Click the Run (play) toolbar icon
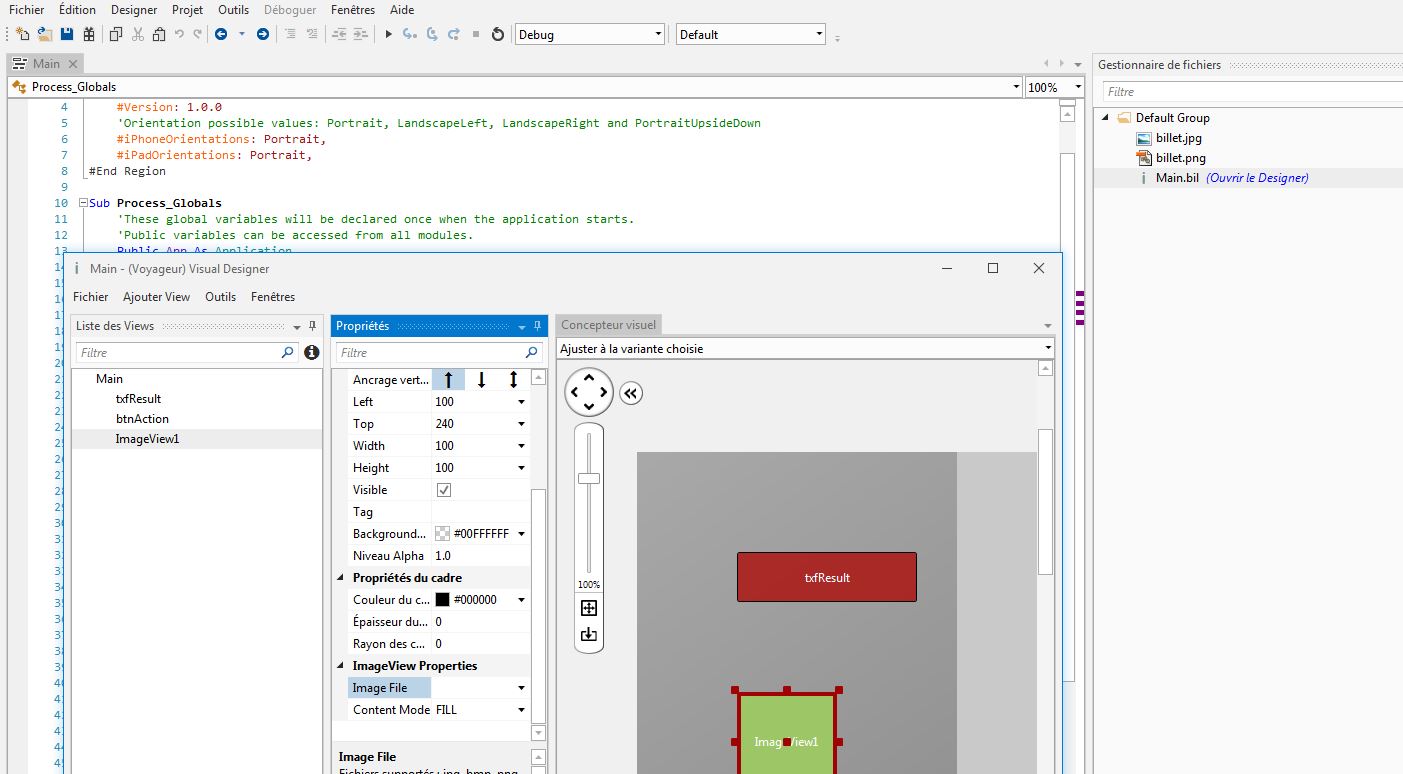1403x774 pixels. tap(388, 34)
